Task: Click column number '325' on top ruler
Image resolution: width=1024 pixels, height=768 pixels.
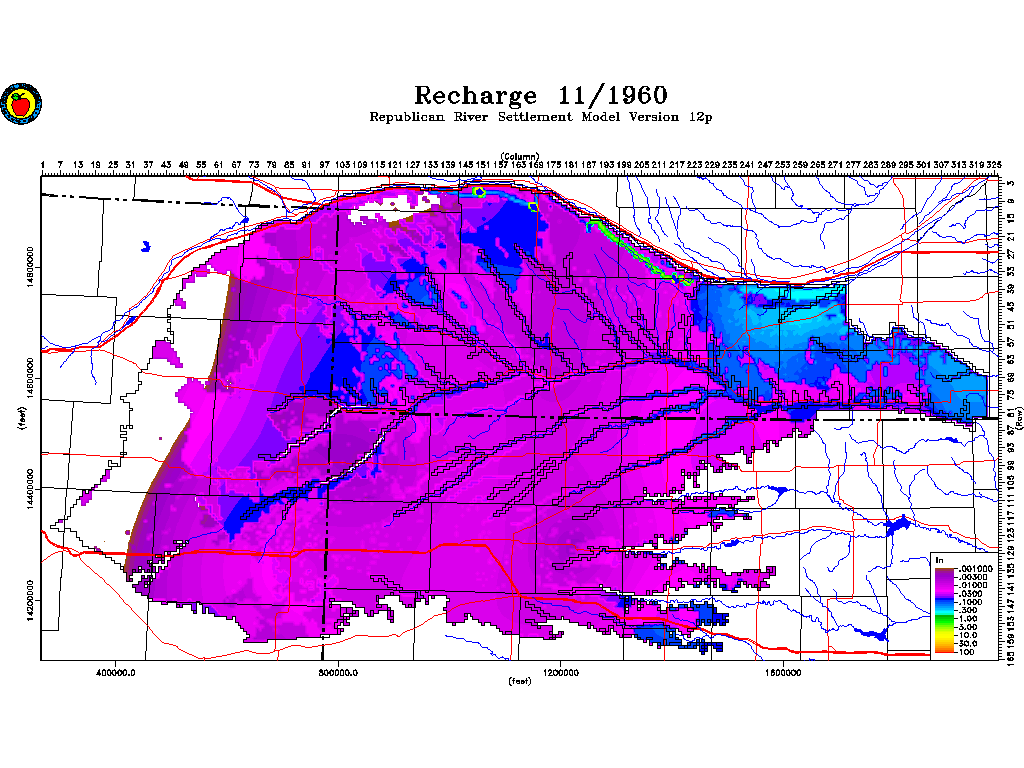Action: (993, 165)
